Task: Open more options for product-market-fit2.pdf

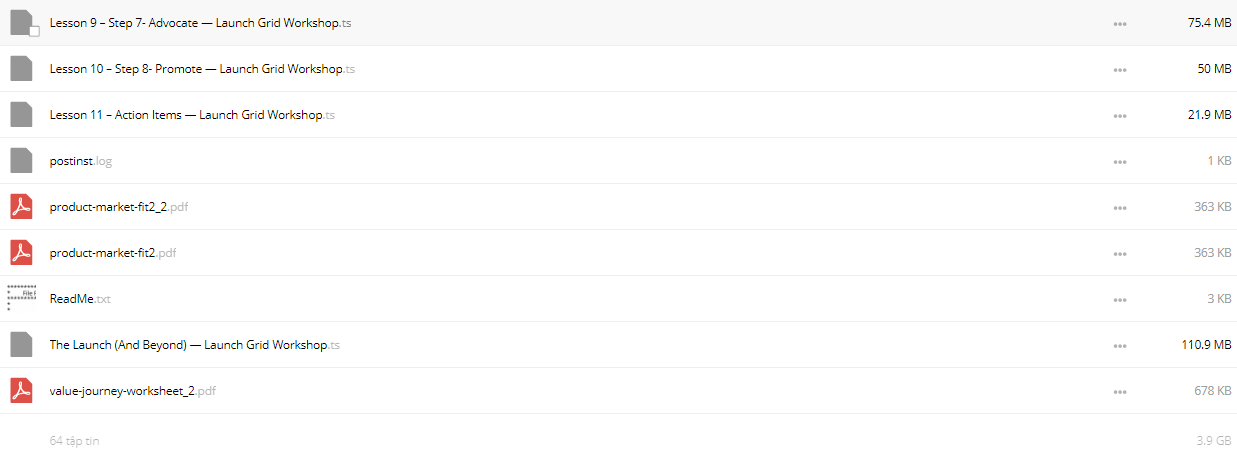Action: click(1120, 254)
